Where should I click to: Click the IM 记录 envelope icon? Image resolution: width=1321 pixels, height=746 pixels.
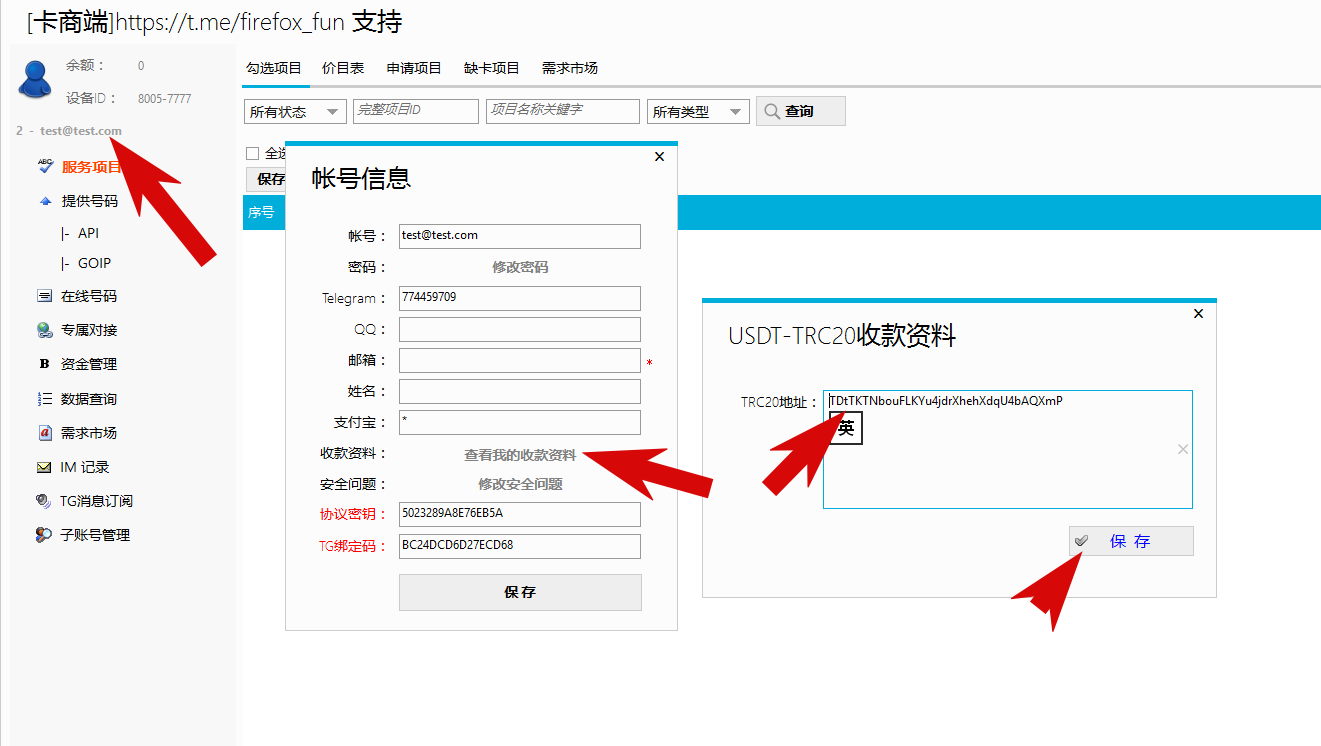click(x=45, y=467)
